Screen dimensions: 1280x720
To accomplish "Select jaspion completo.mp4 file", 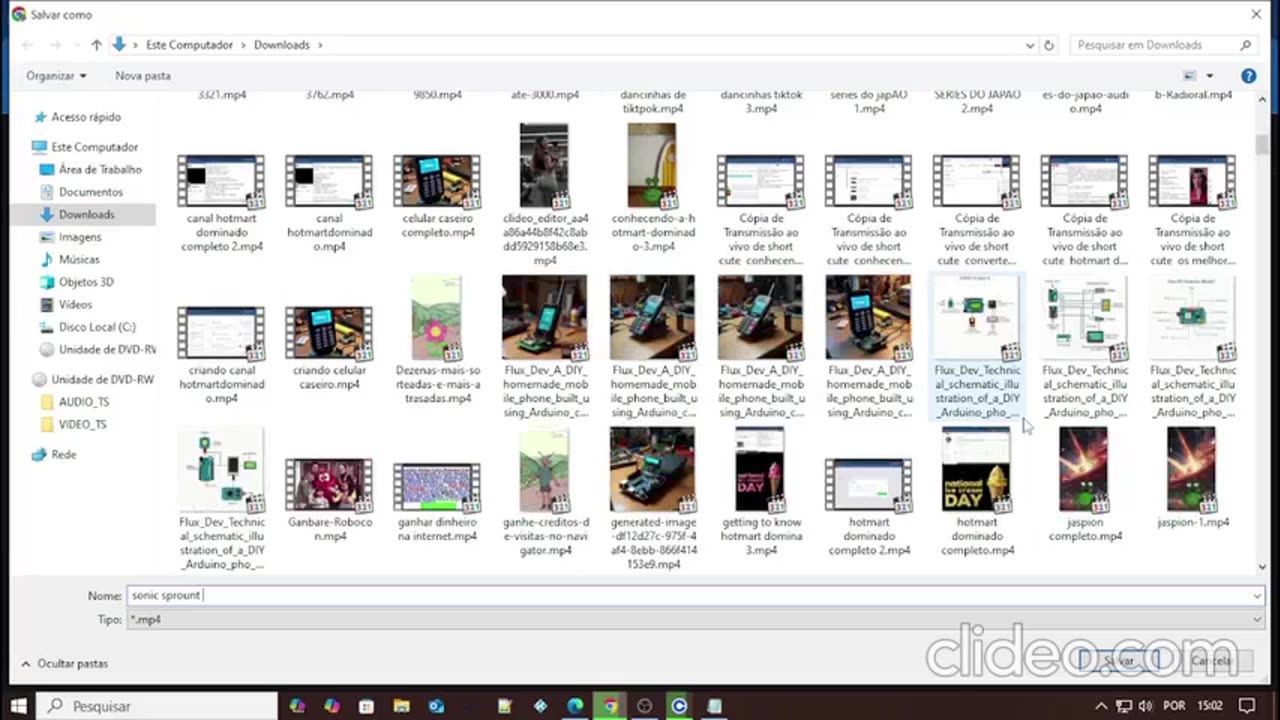I will (x=1084, y=486).
